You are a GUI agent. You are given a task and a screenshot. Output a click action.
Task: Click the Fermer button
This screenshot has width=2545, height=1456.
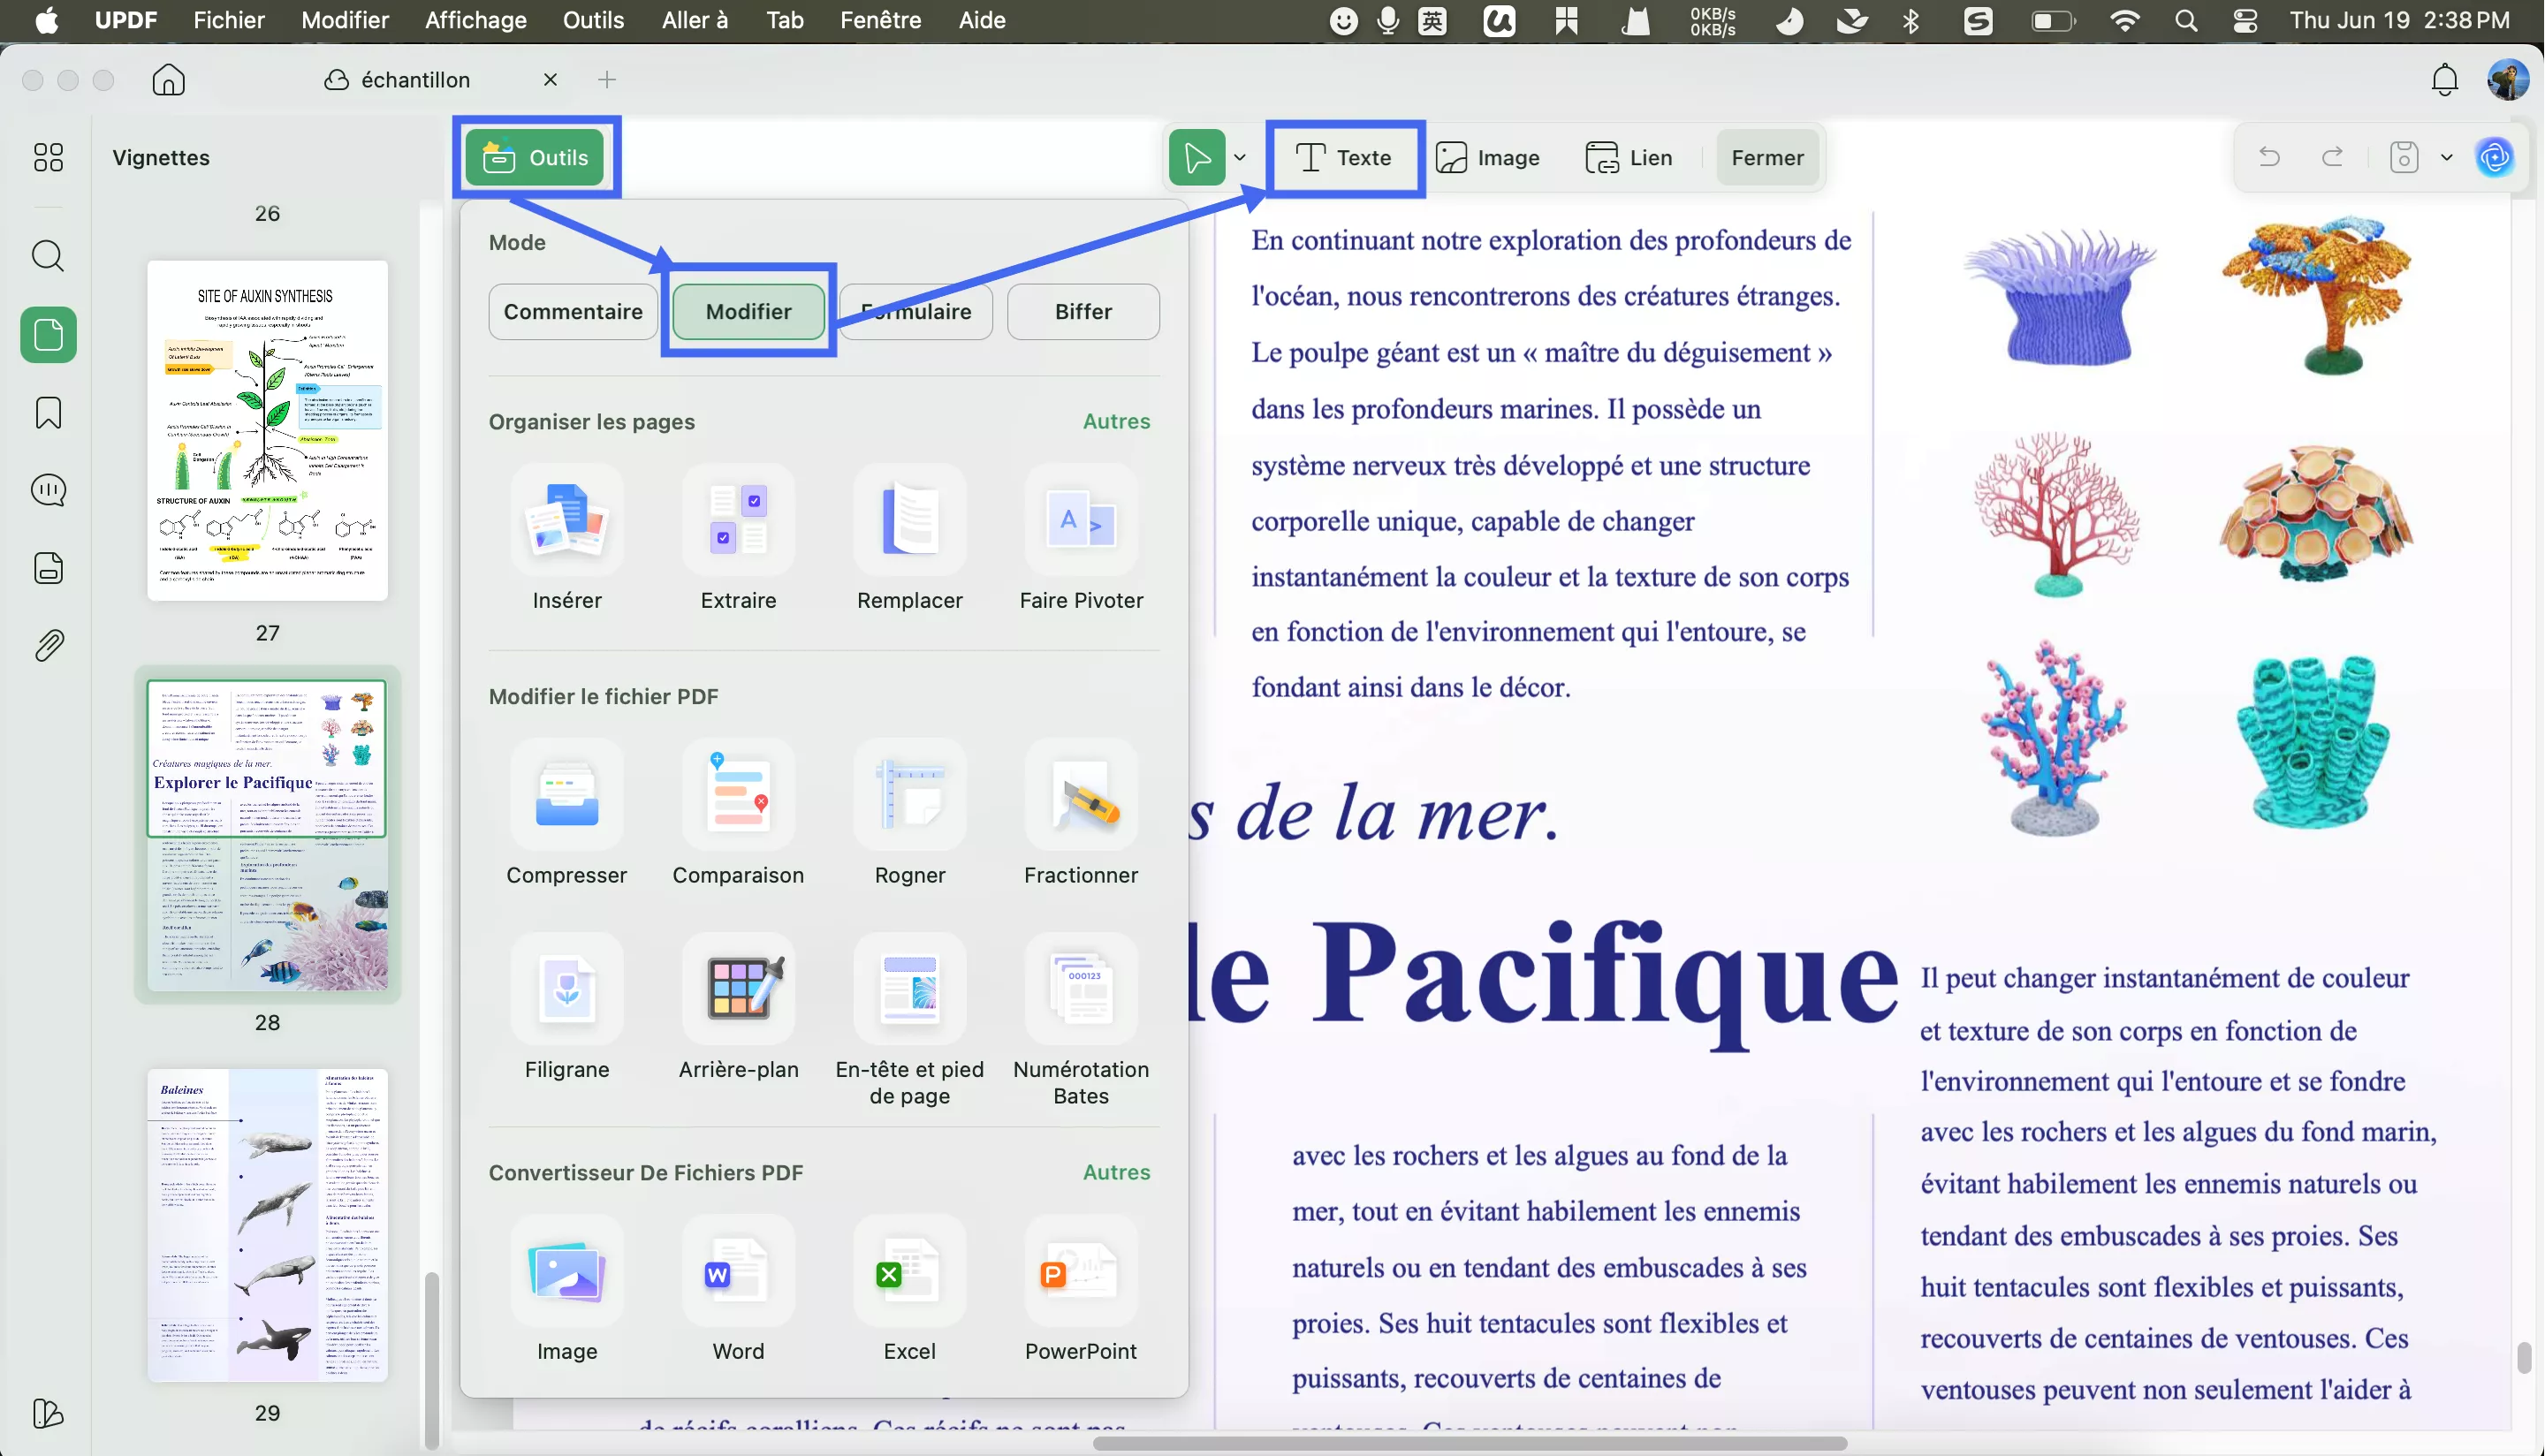click(x=1767, y=158)
